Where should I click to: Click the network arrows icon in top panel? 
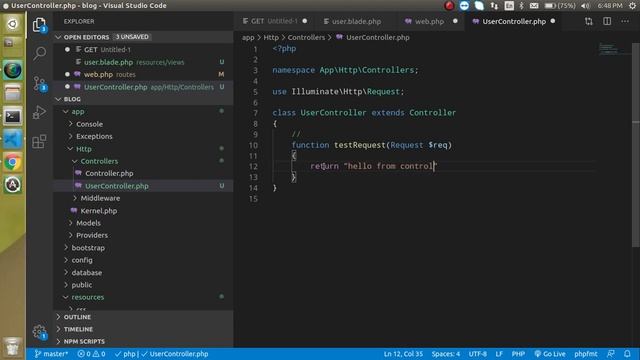pos(494,5)
